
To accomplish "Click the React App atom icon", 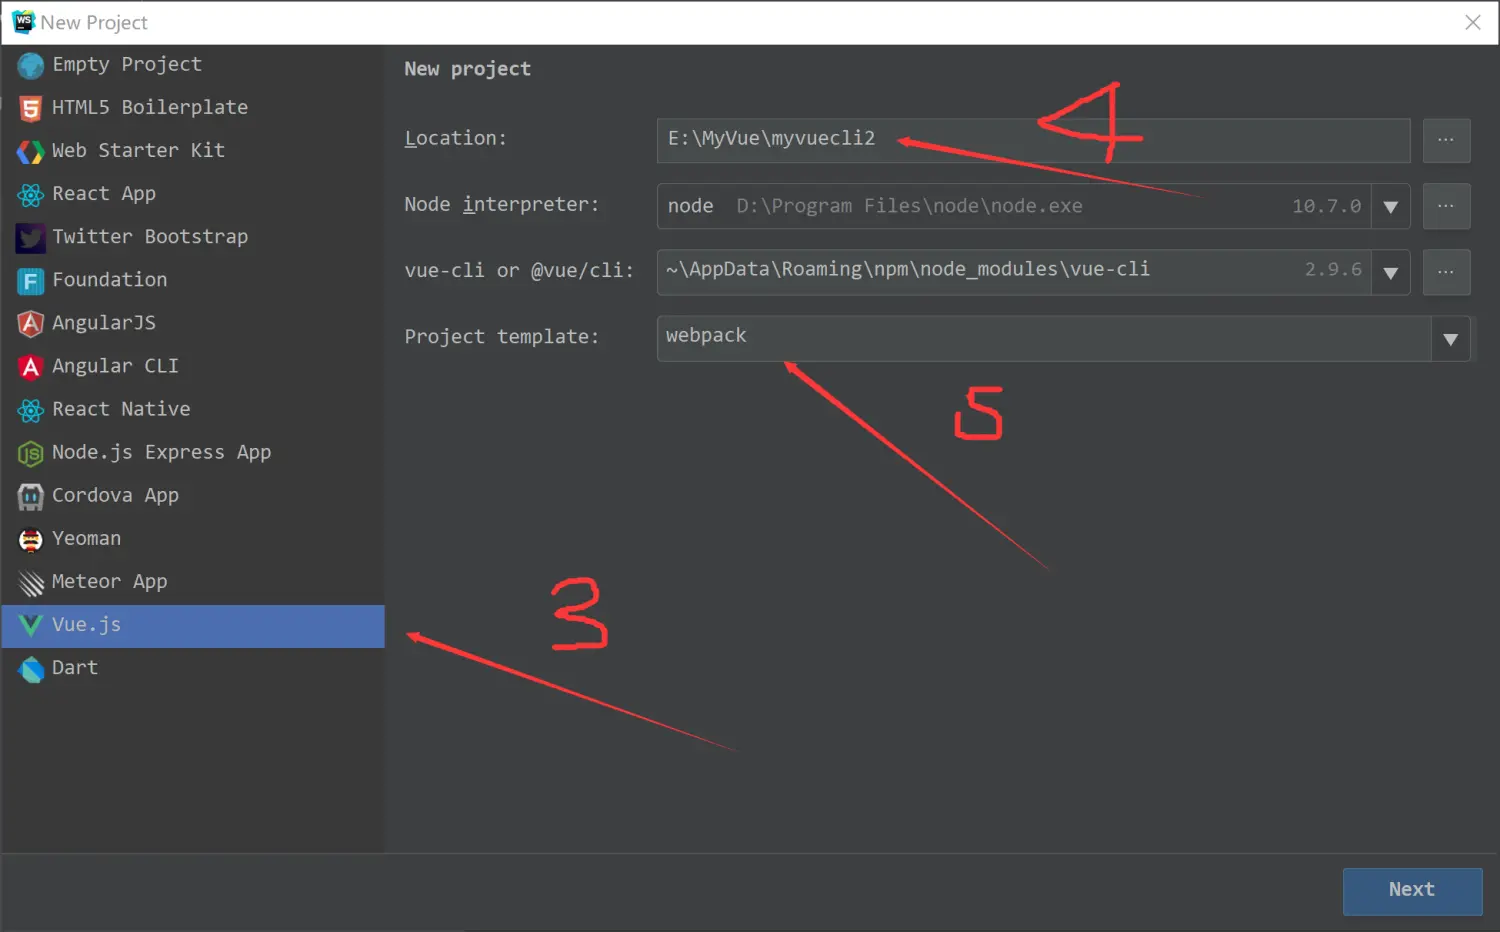I will click(x=31, y=194).
